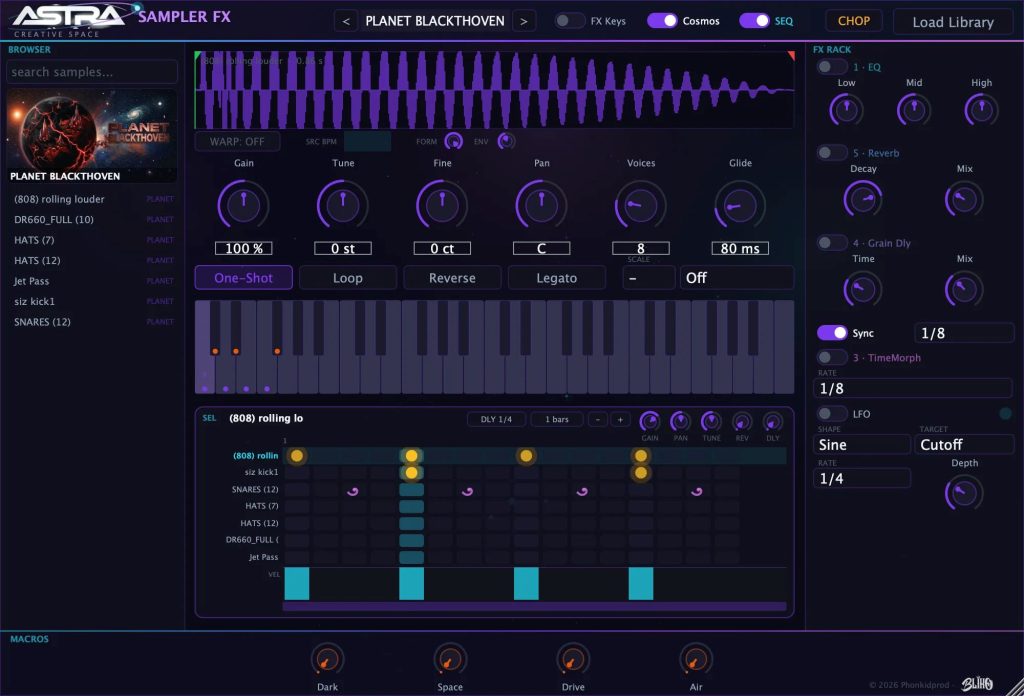This screenshot has height=696, width=1024.
Task: Turn off the delay Sync toggle
Action: (832, 333)
